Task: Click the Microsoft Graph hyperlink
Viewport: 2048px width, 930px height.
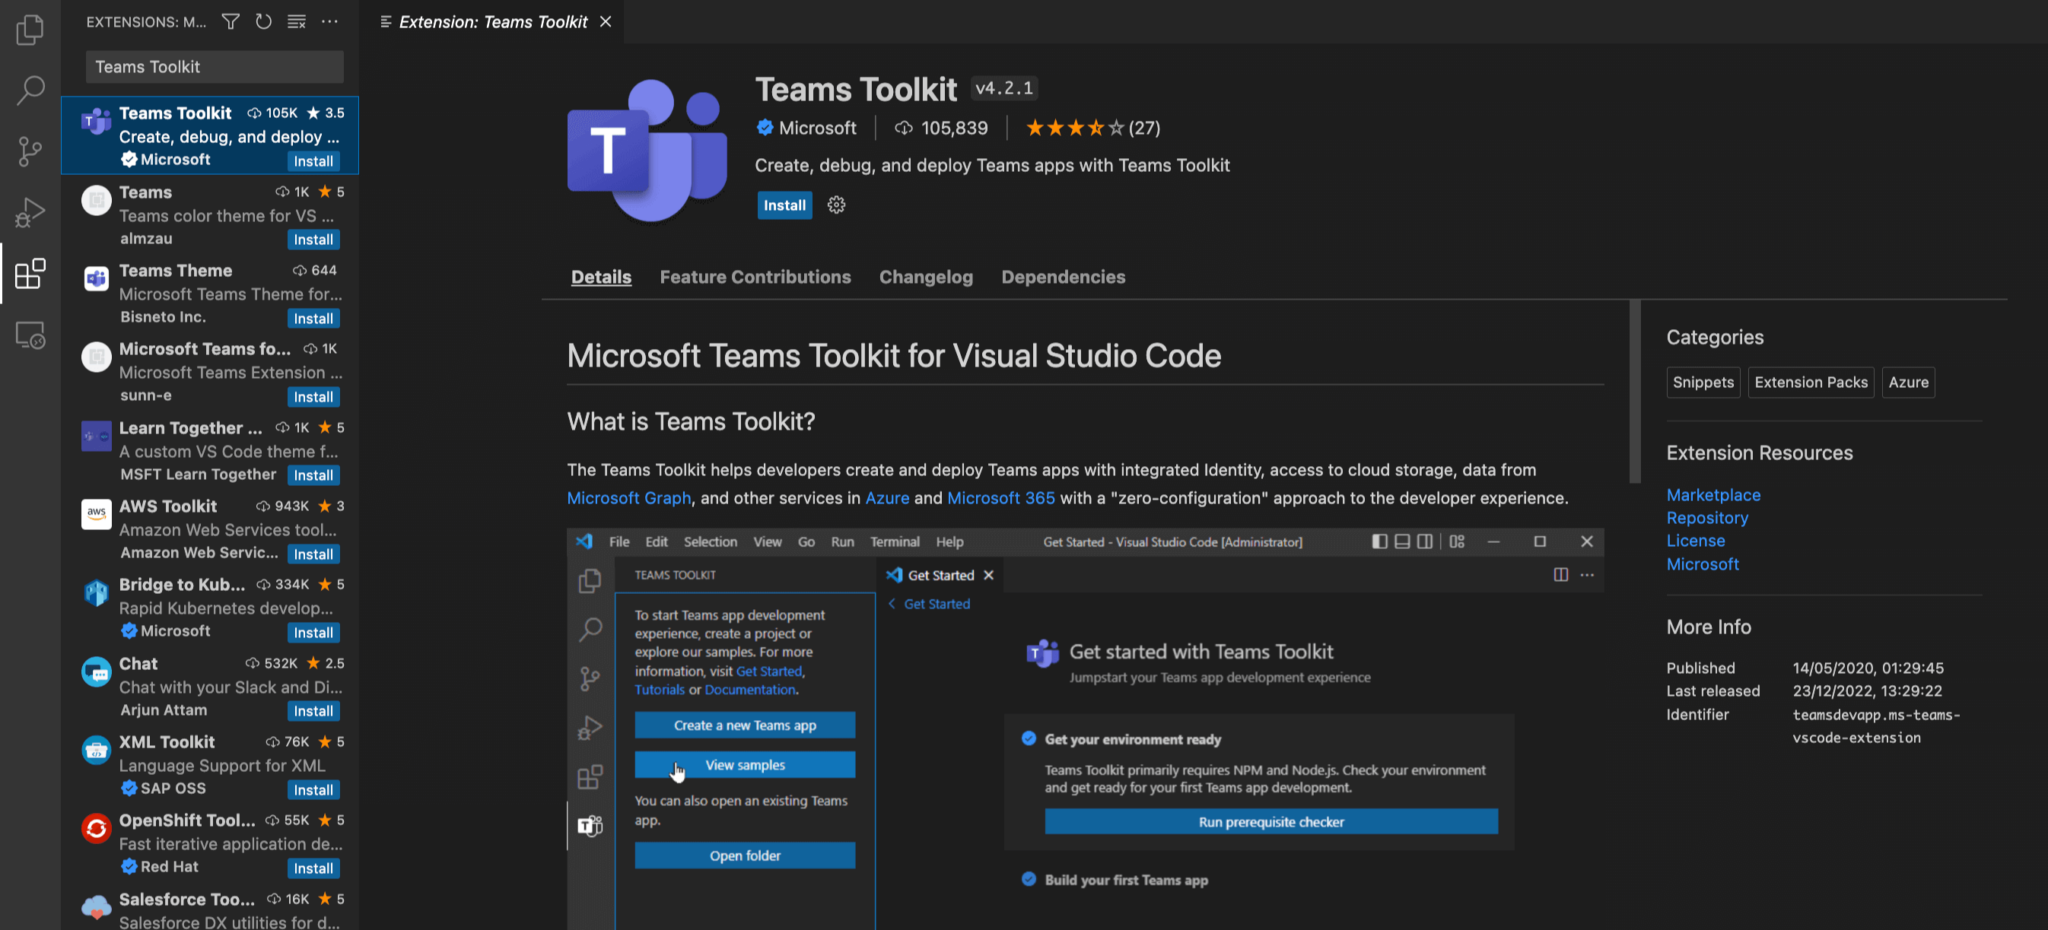Action: click(x=629, y=498)
